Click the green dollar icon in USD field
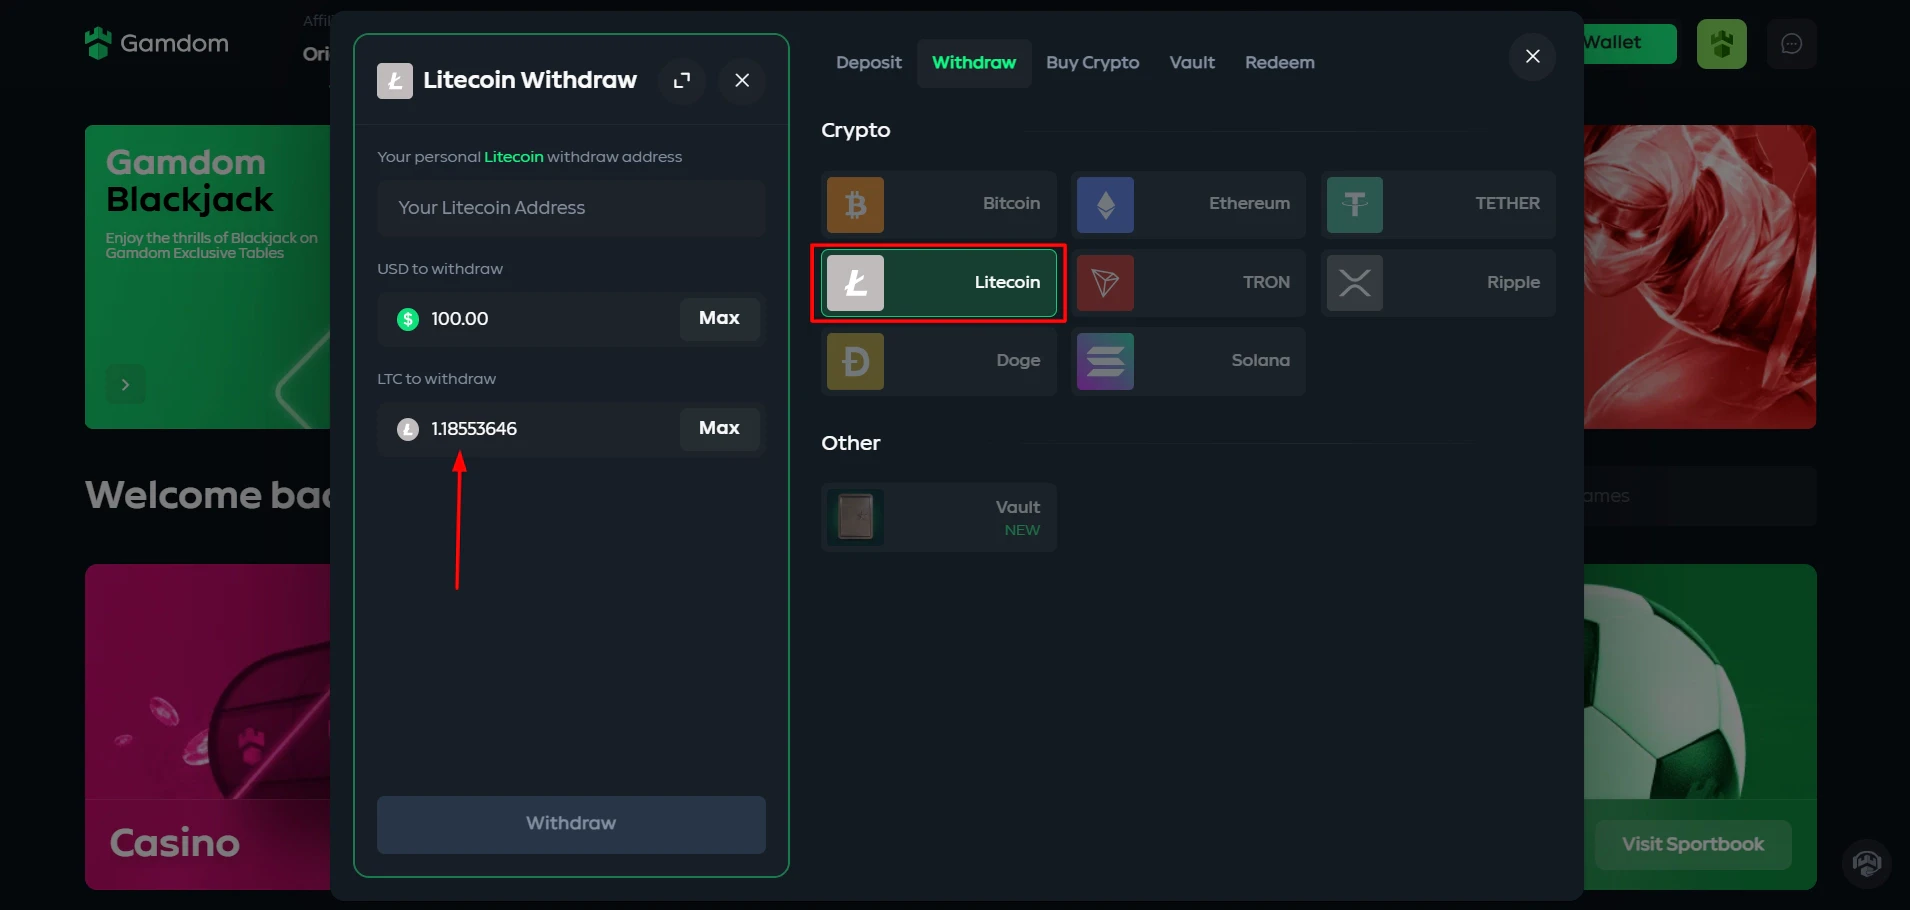This screenshot has height=910, width=1910. [x=408, y=319]
